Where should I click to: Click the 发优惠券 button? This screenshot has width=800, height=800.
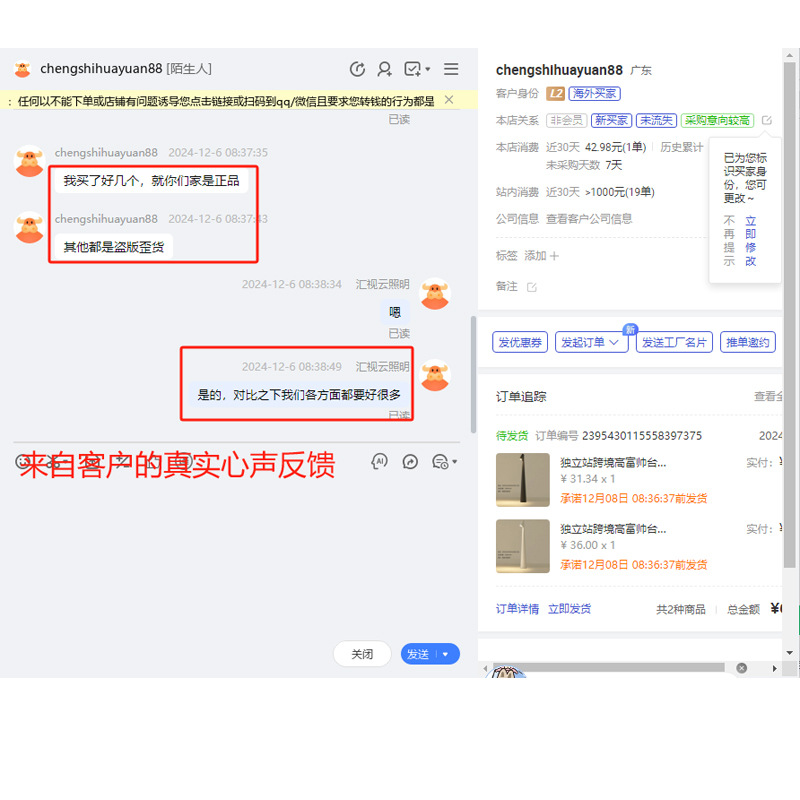pyautogui.click(x=520, y=342)
